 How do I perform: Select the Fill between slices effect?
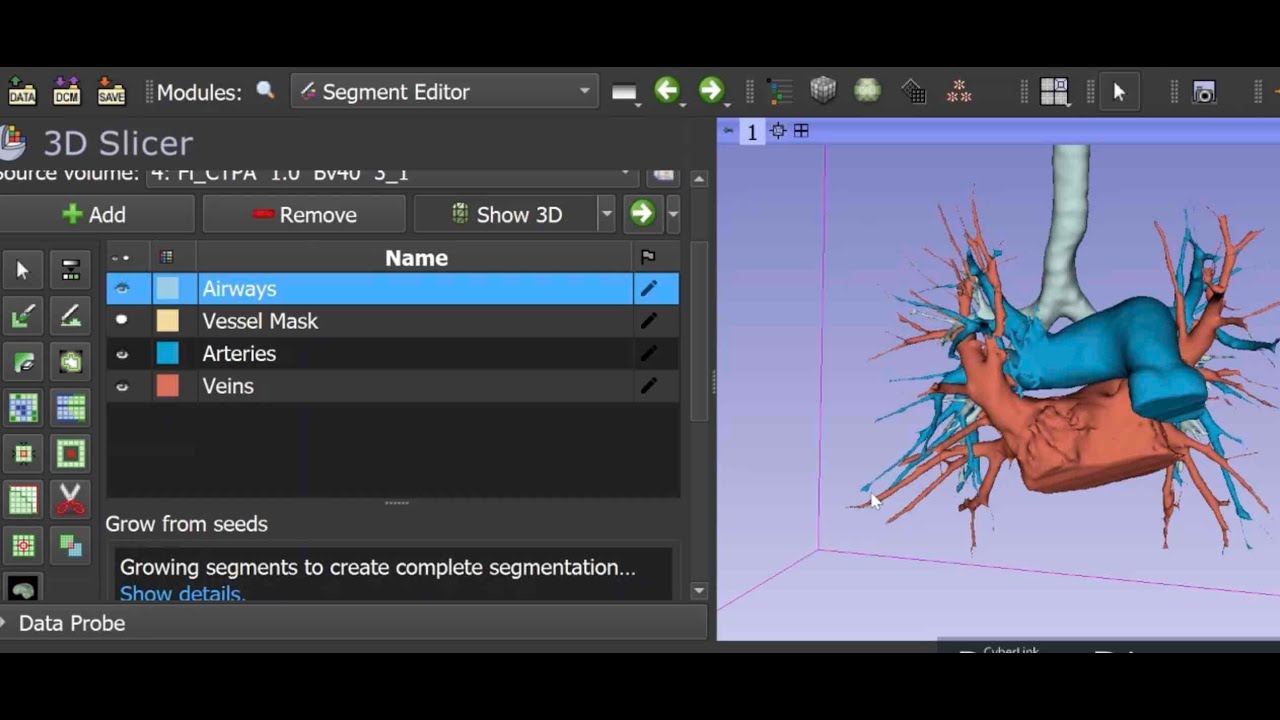coord(70,408)
